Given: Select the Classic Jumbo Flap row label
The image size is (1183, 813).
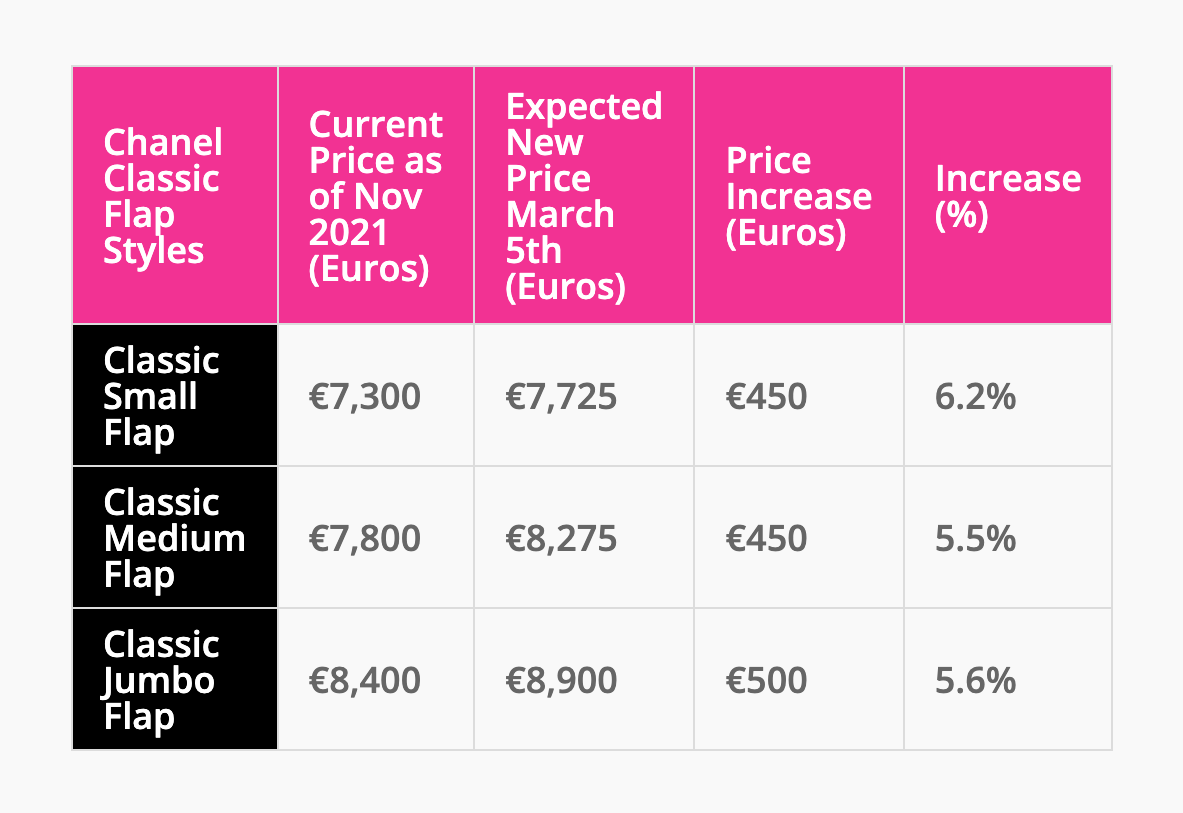Looking at the screenshot, I should click(x=161, y=680).
